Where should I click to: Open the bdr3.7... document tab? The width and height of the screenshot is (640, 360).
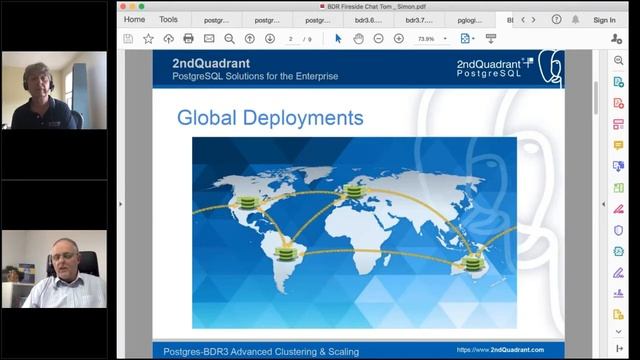point(419,20)
